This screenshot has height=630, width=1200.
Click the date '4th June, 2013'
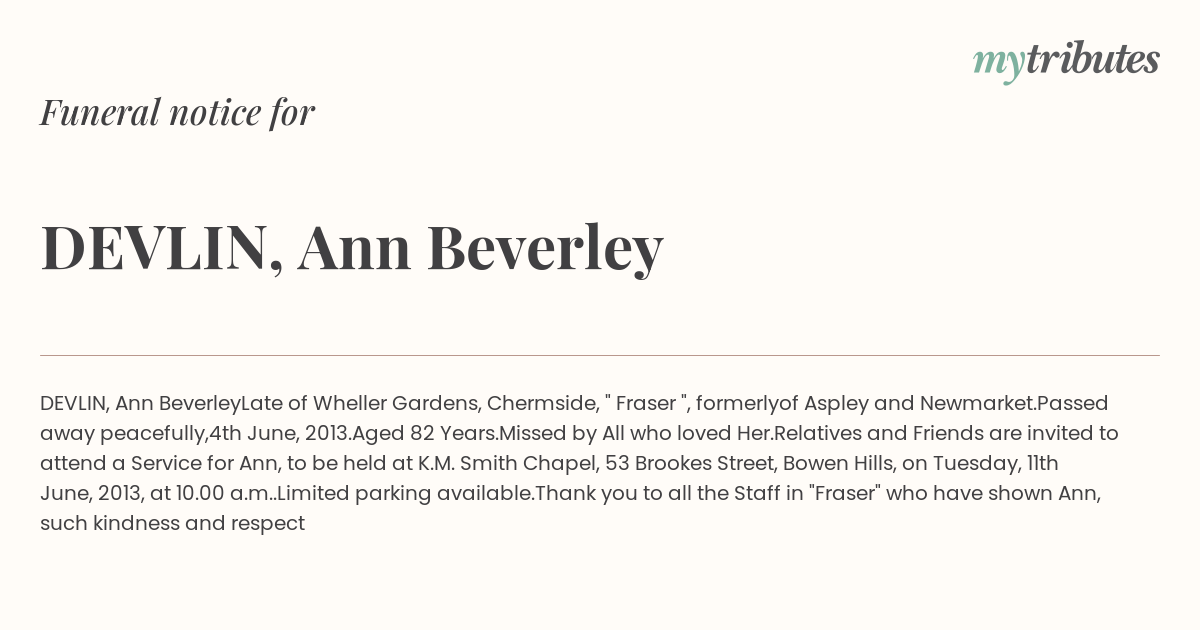[x=280, y=434]
